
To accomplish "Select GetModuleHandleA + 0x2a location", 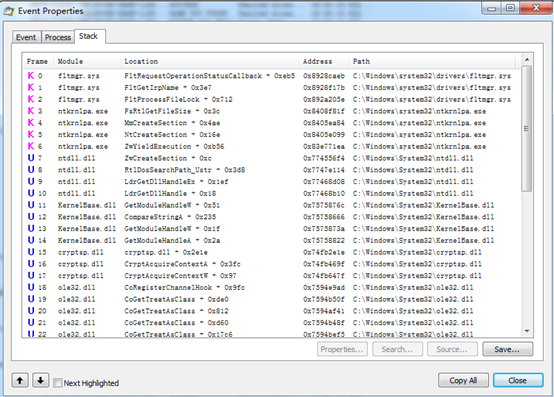I will 172,240.
